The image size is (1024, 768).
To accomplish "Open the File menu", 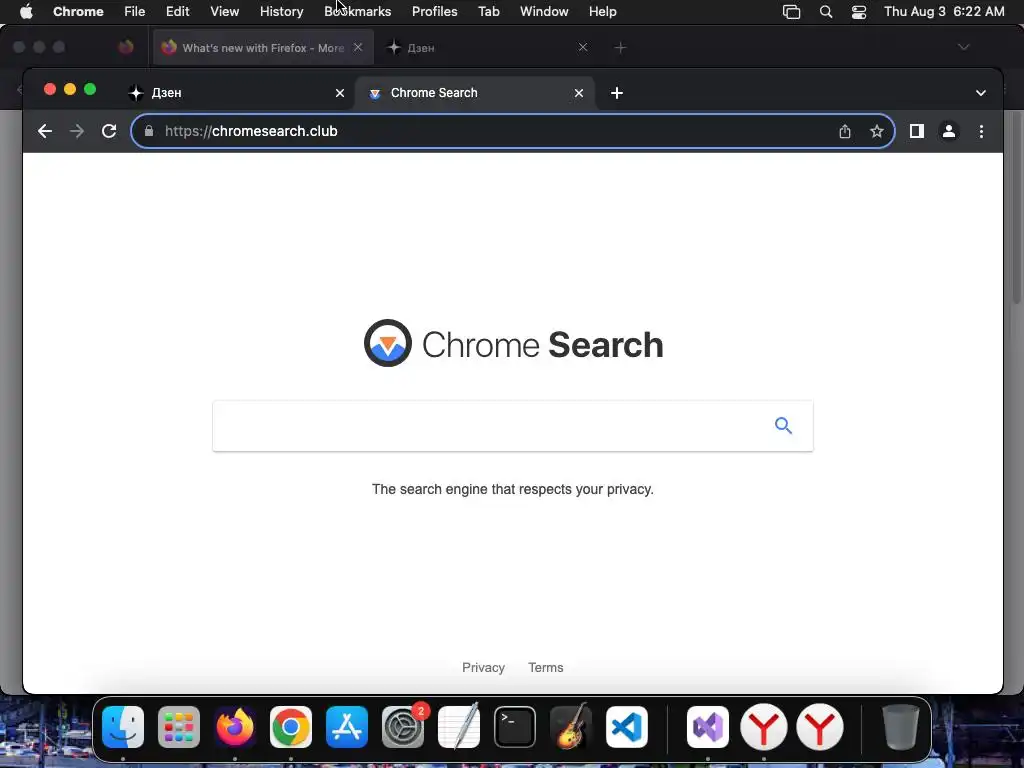I will tap(135, 12).
